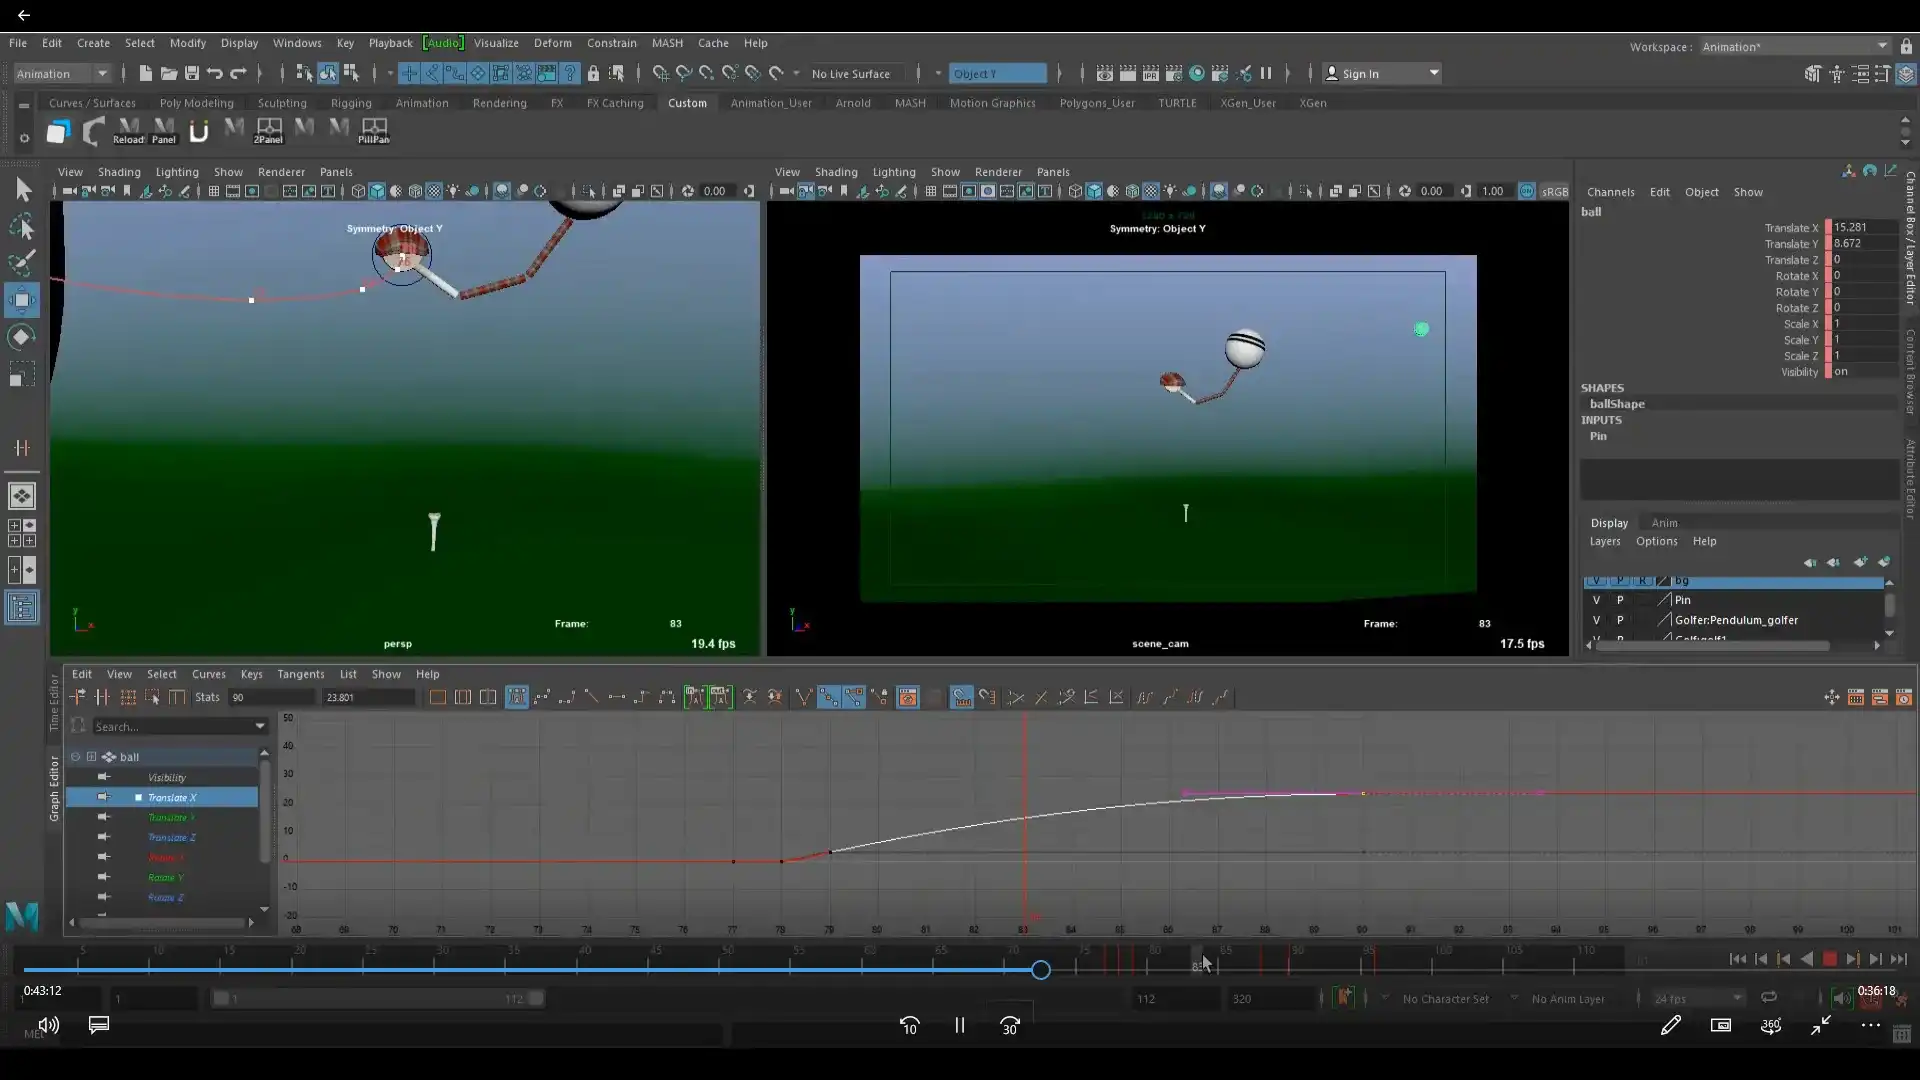Open the Animation menu set dropdown

coord(62,73)
